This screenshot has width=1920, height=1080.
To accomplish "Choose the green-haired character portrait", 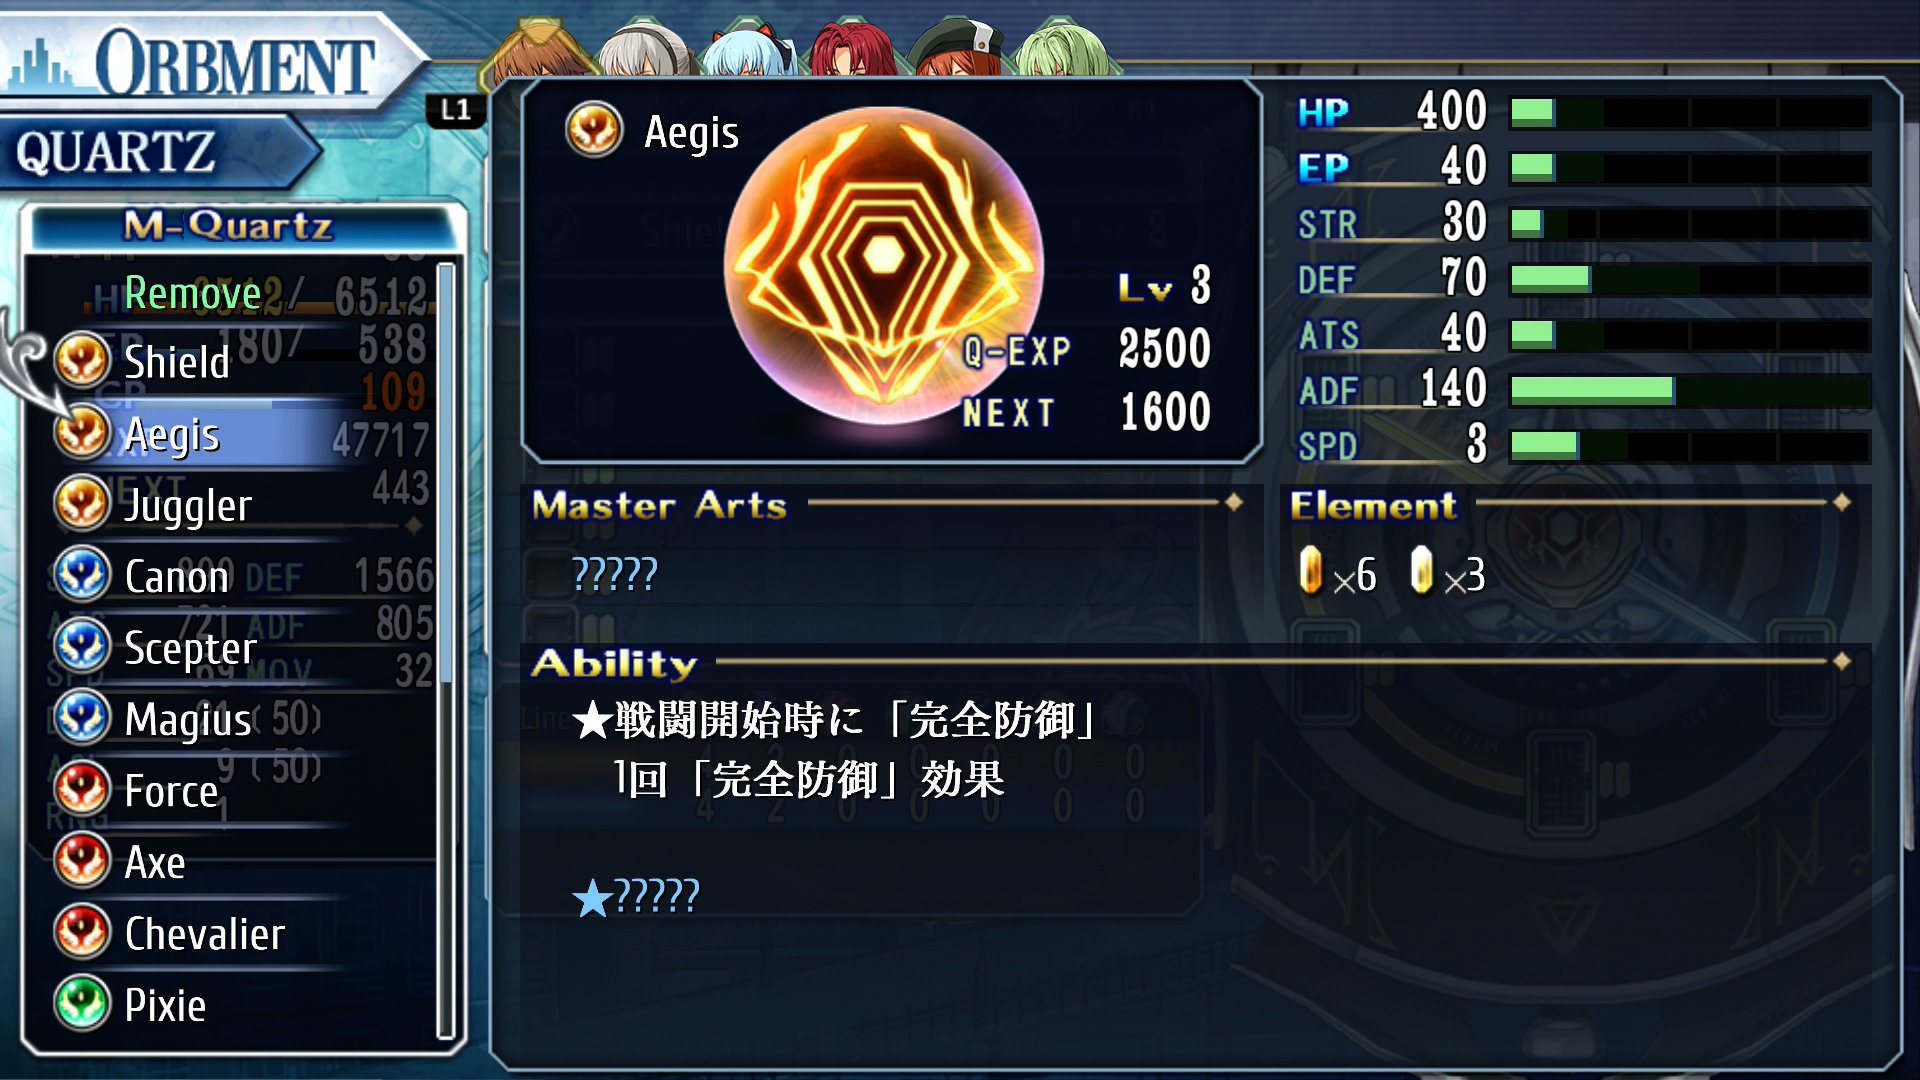I will point(1062,52).
